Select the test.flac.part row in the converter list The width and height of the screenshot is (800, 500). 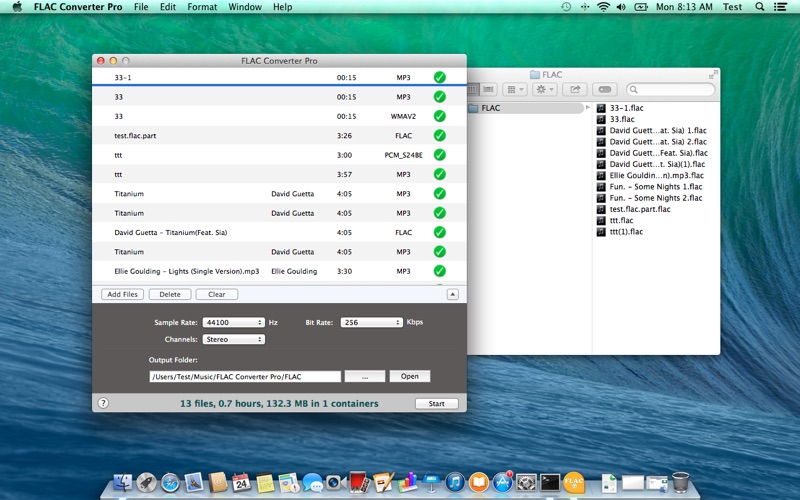279,135
